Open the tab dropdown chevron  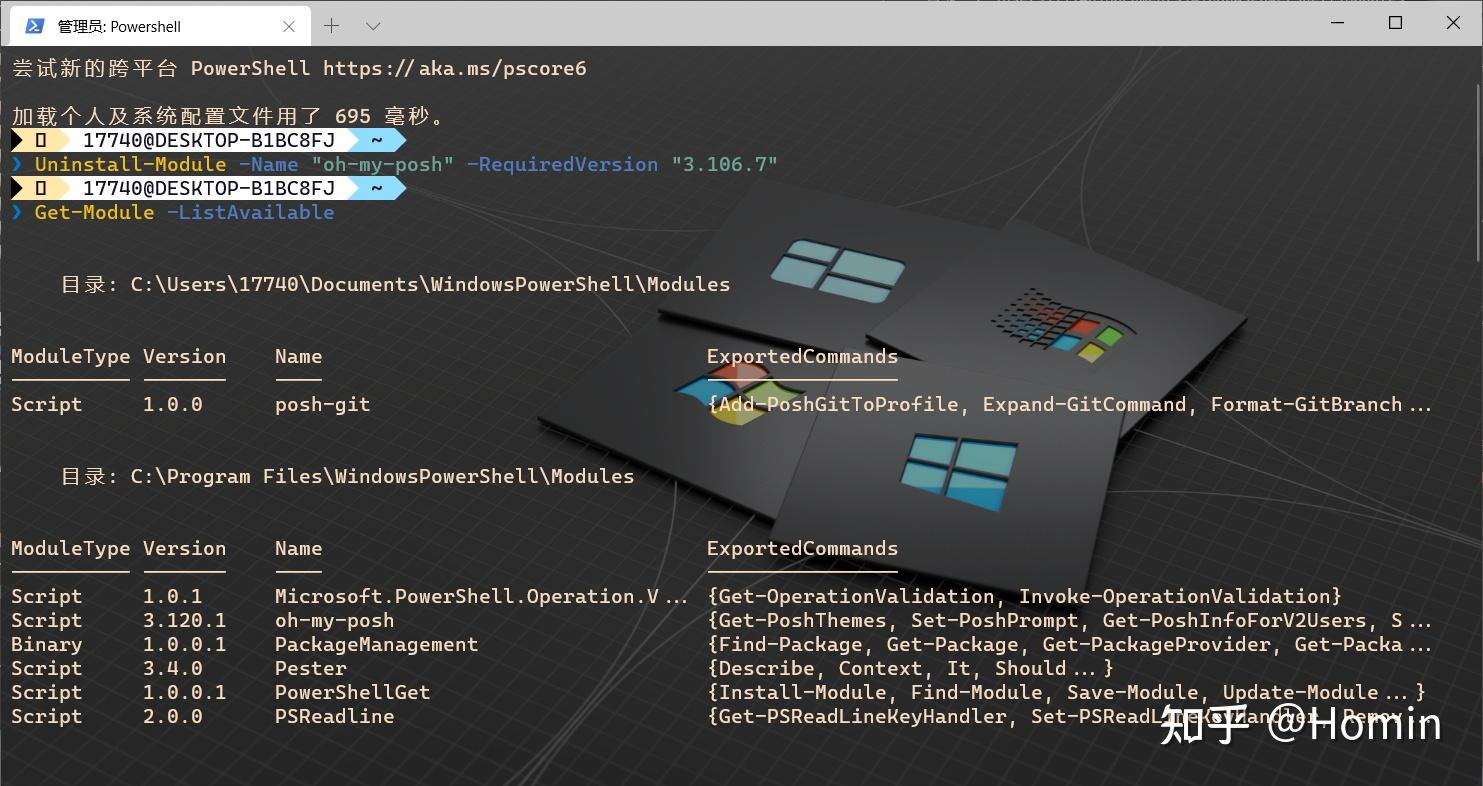pos(374,25)
